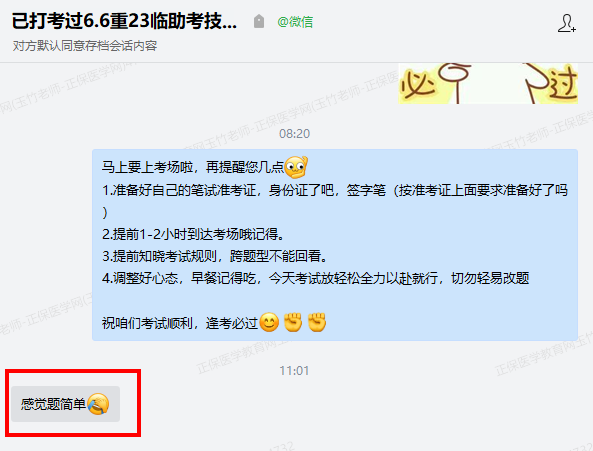Click the smiling face emoji after 逢考必过
This screenshot has width=593, height=451.
pyautogui.click(x=269, y=322)
